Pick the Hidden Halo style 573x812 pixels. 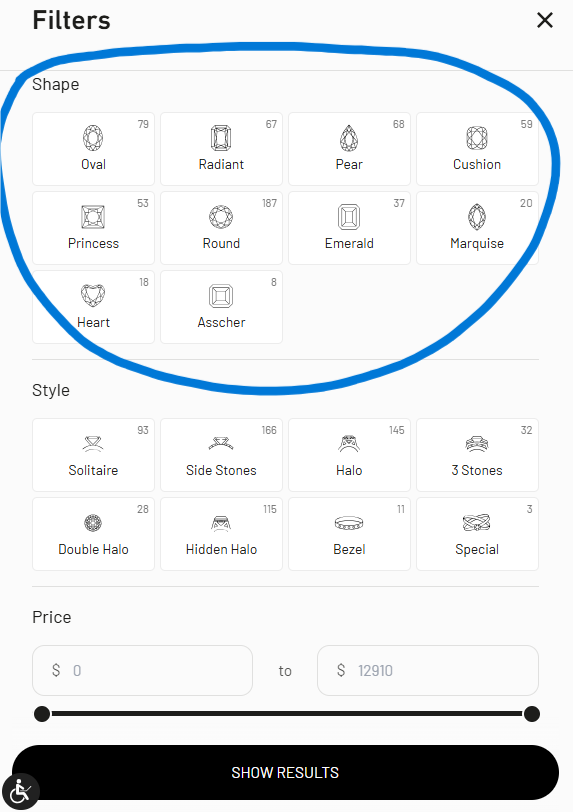[221, 534]
